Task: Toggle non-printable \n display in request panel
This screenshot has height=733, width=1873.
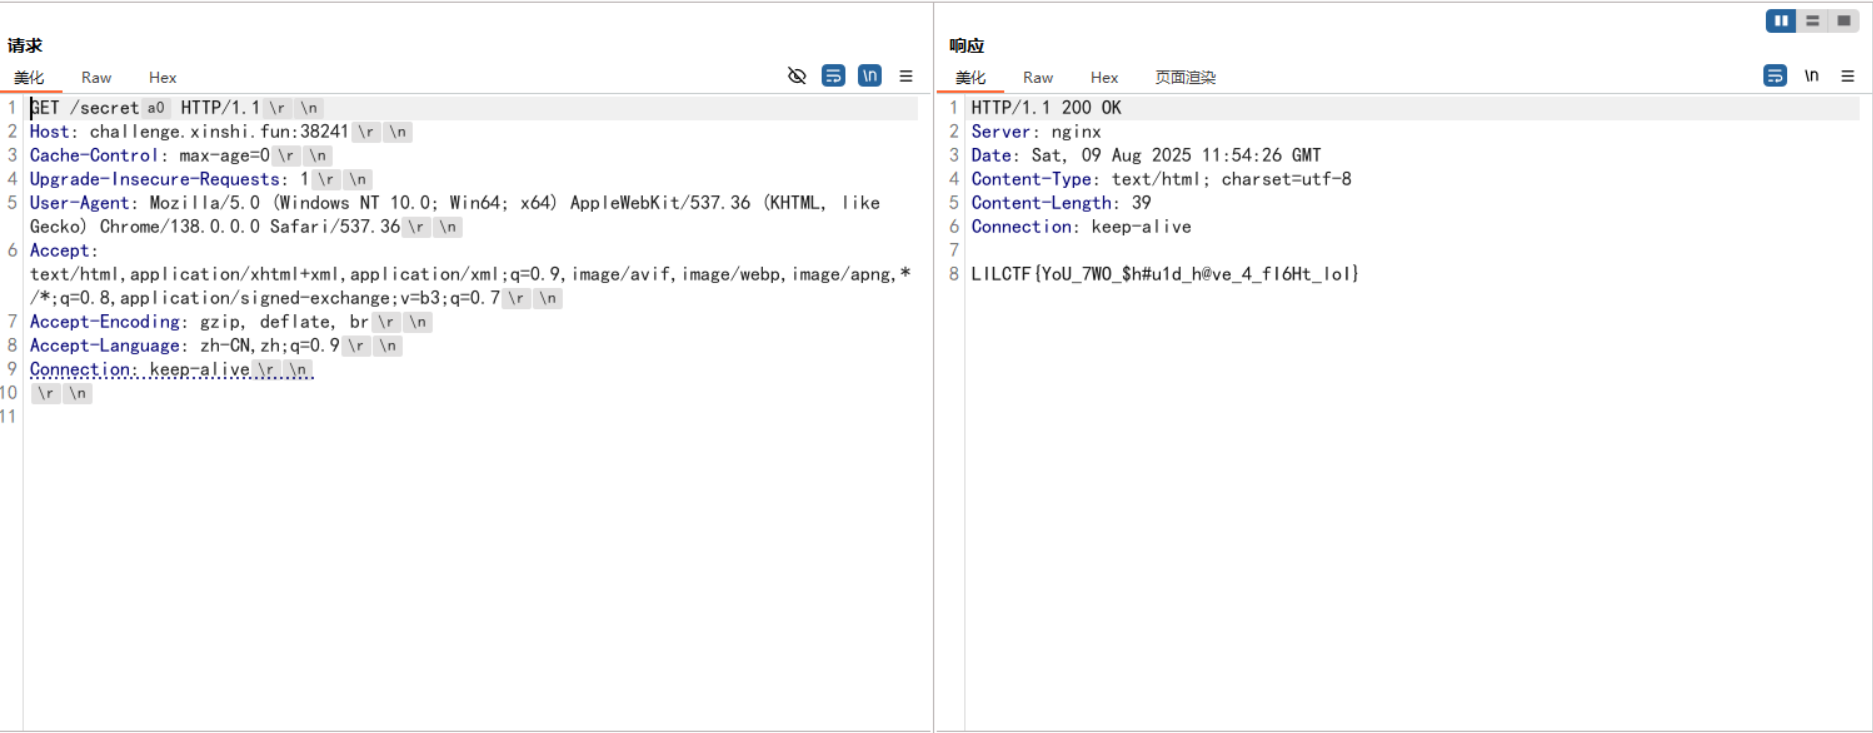Action: 869,76
